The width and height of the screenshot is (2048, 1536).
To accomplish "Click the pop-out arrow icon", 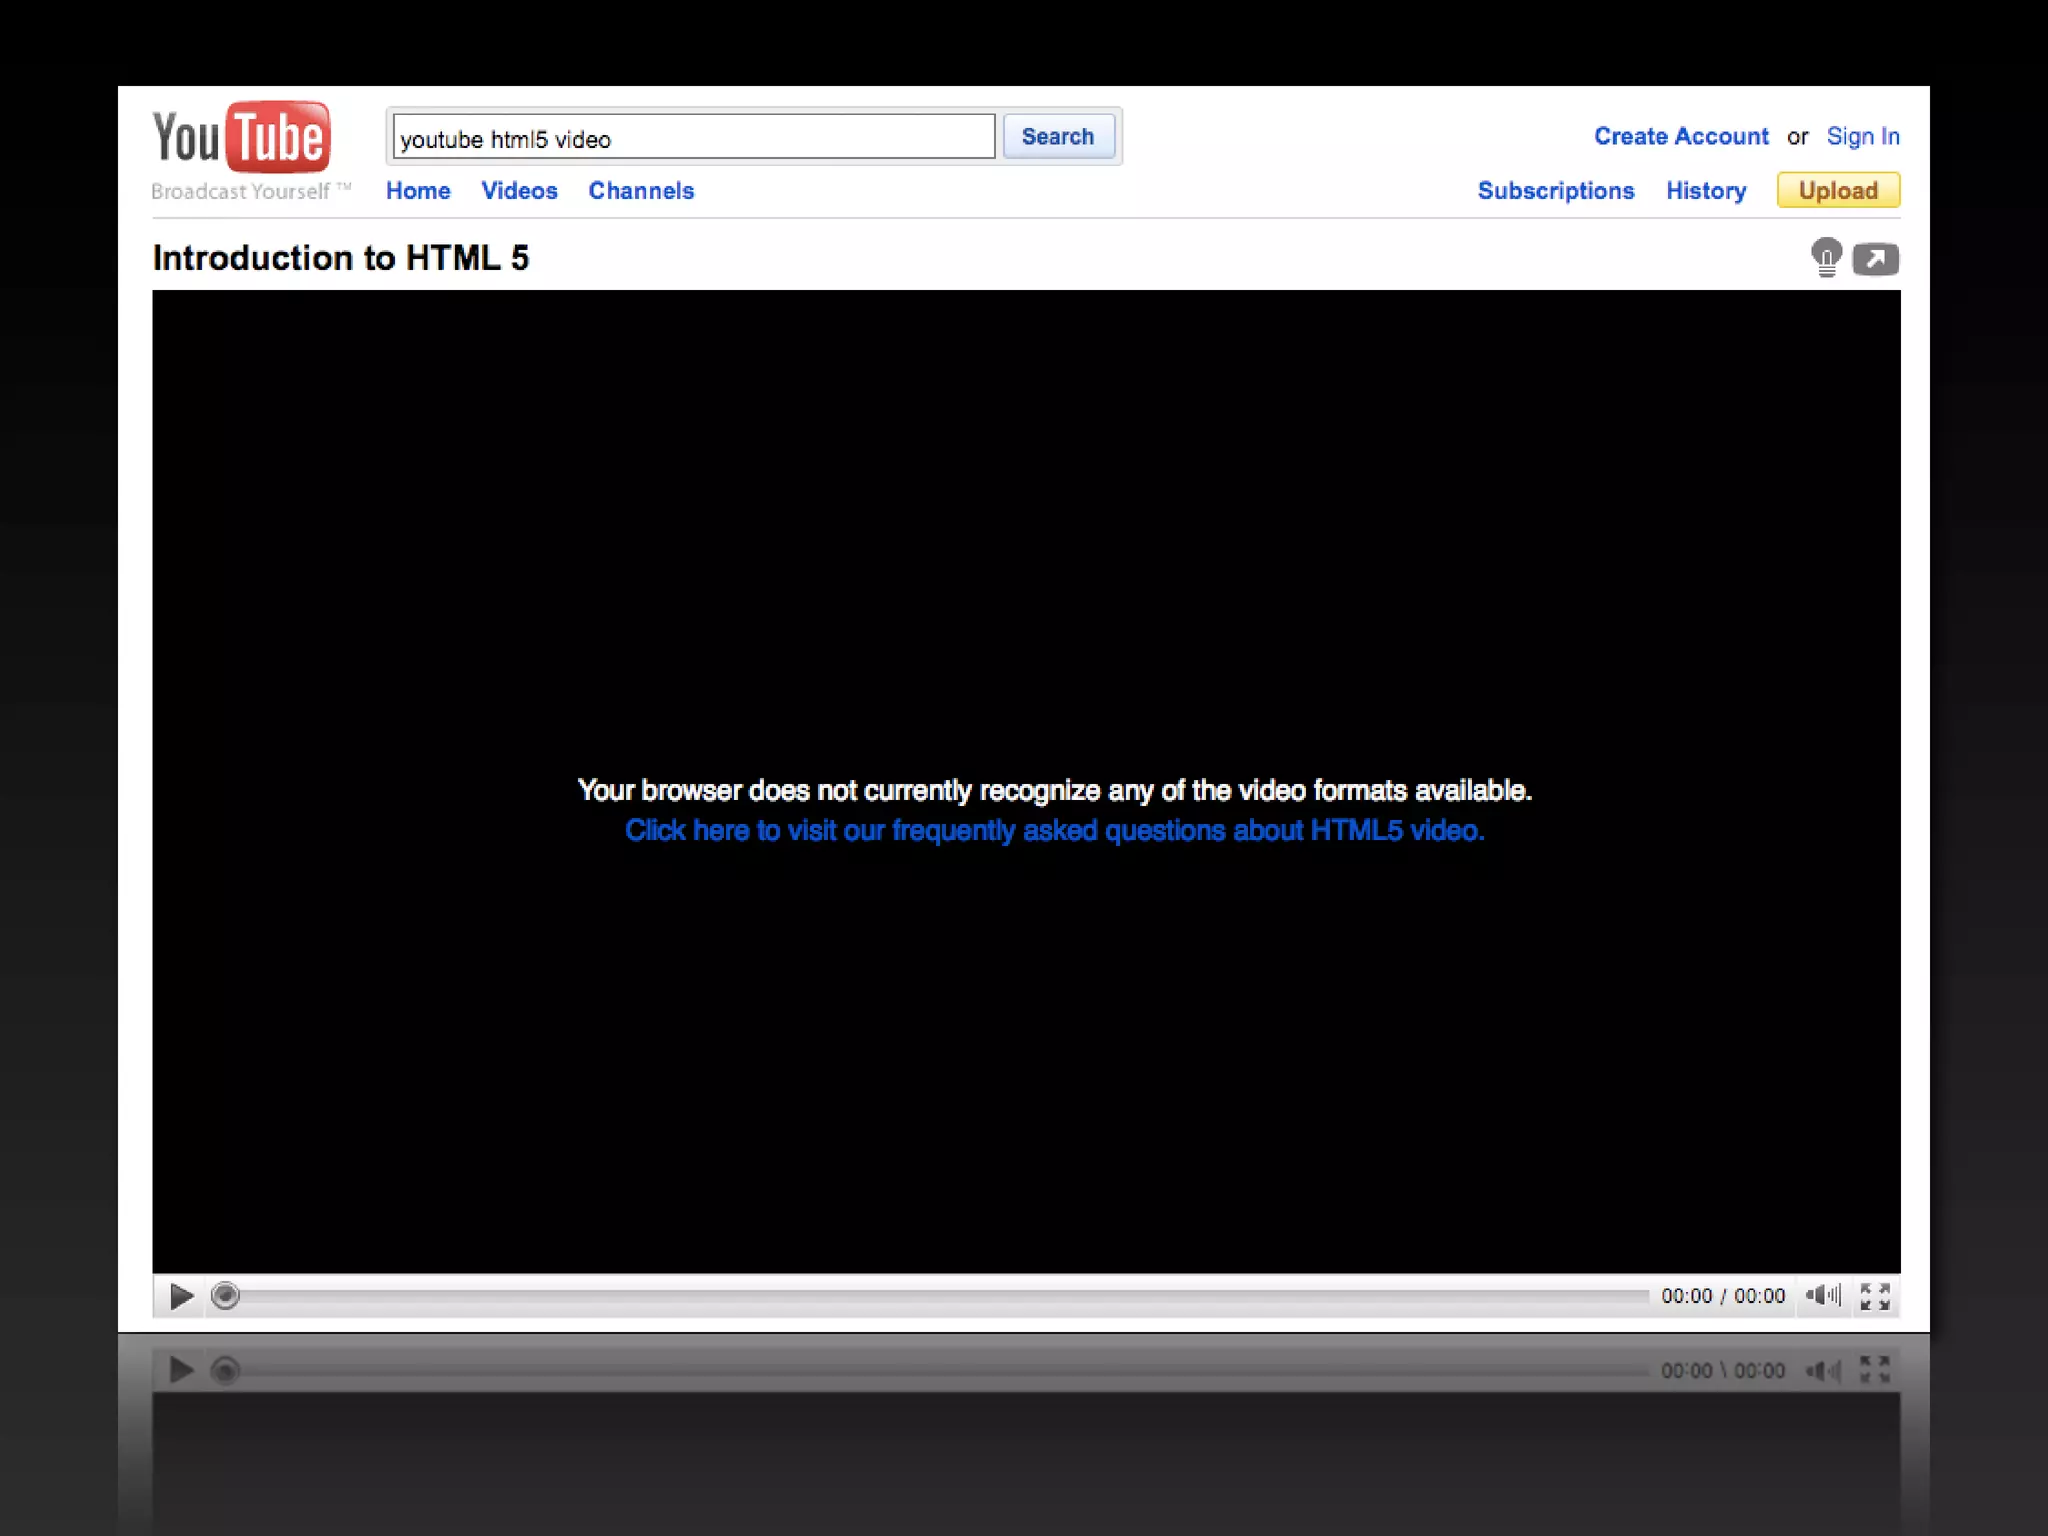I will [1875, 259].
